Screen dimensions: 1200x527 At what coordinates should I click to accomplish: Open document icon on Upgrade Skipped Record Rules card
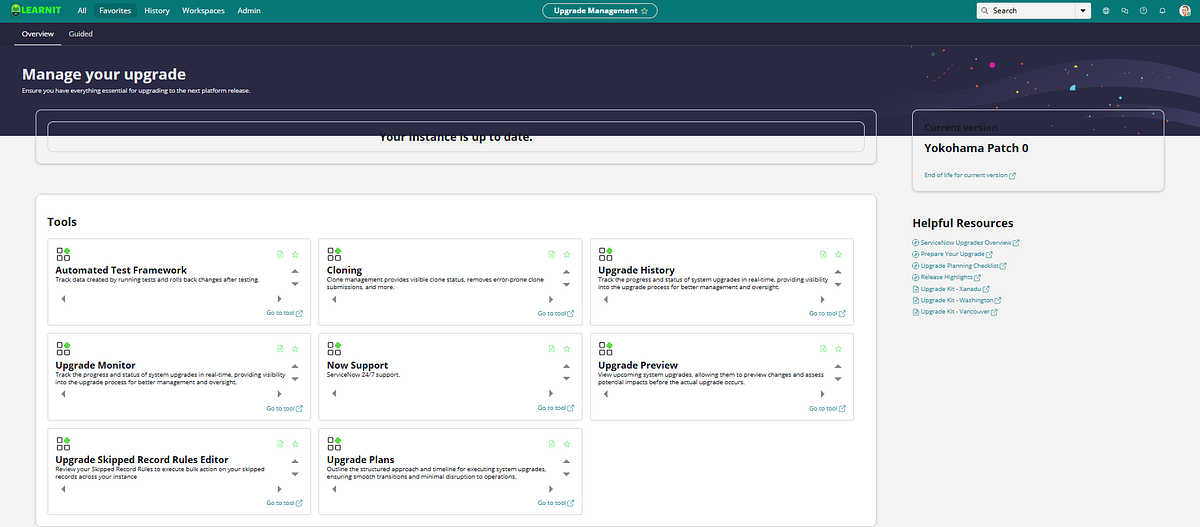(280, 444)
